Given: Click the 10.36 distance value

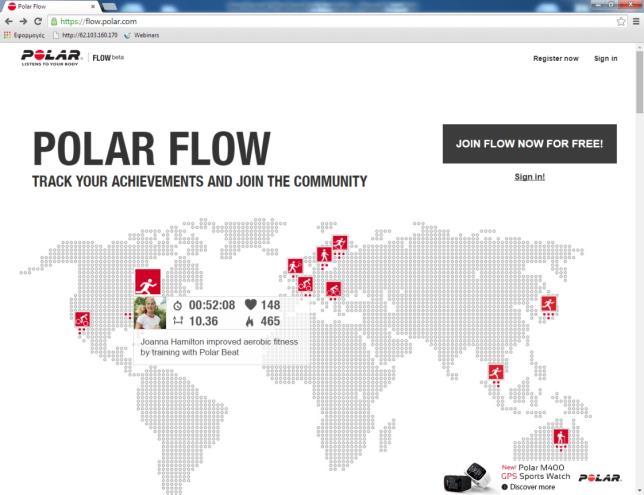Looking at the screenshot, I should click(203, 321).
